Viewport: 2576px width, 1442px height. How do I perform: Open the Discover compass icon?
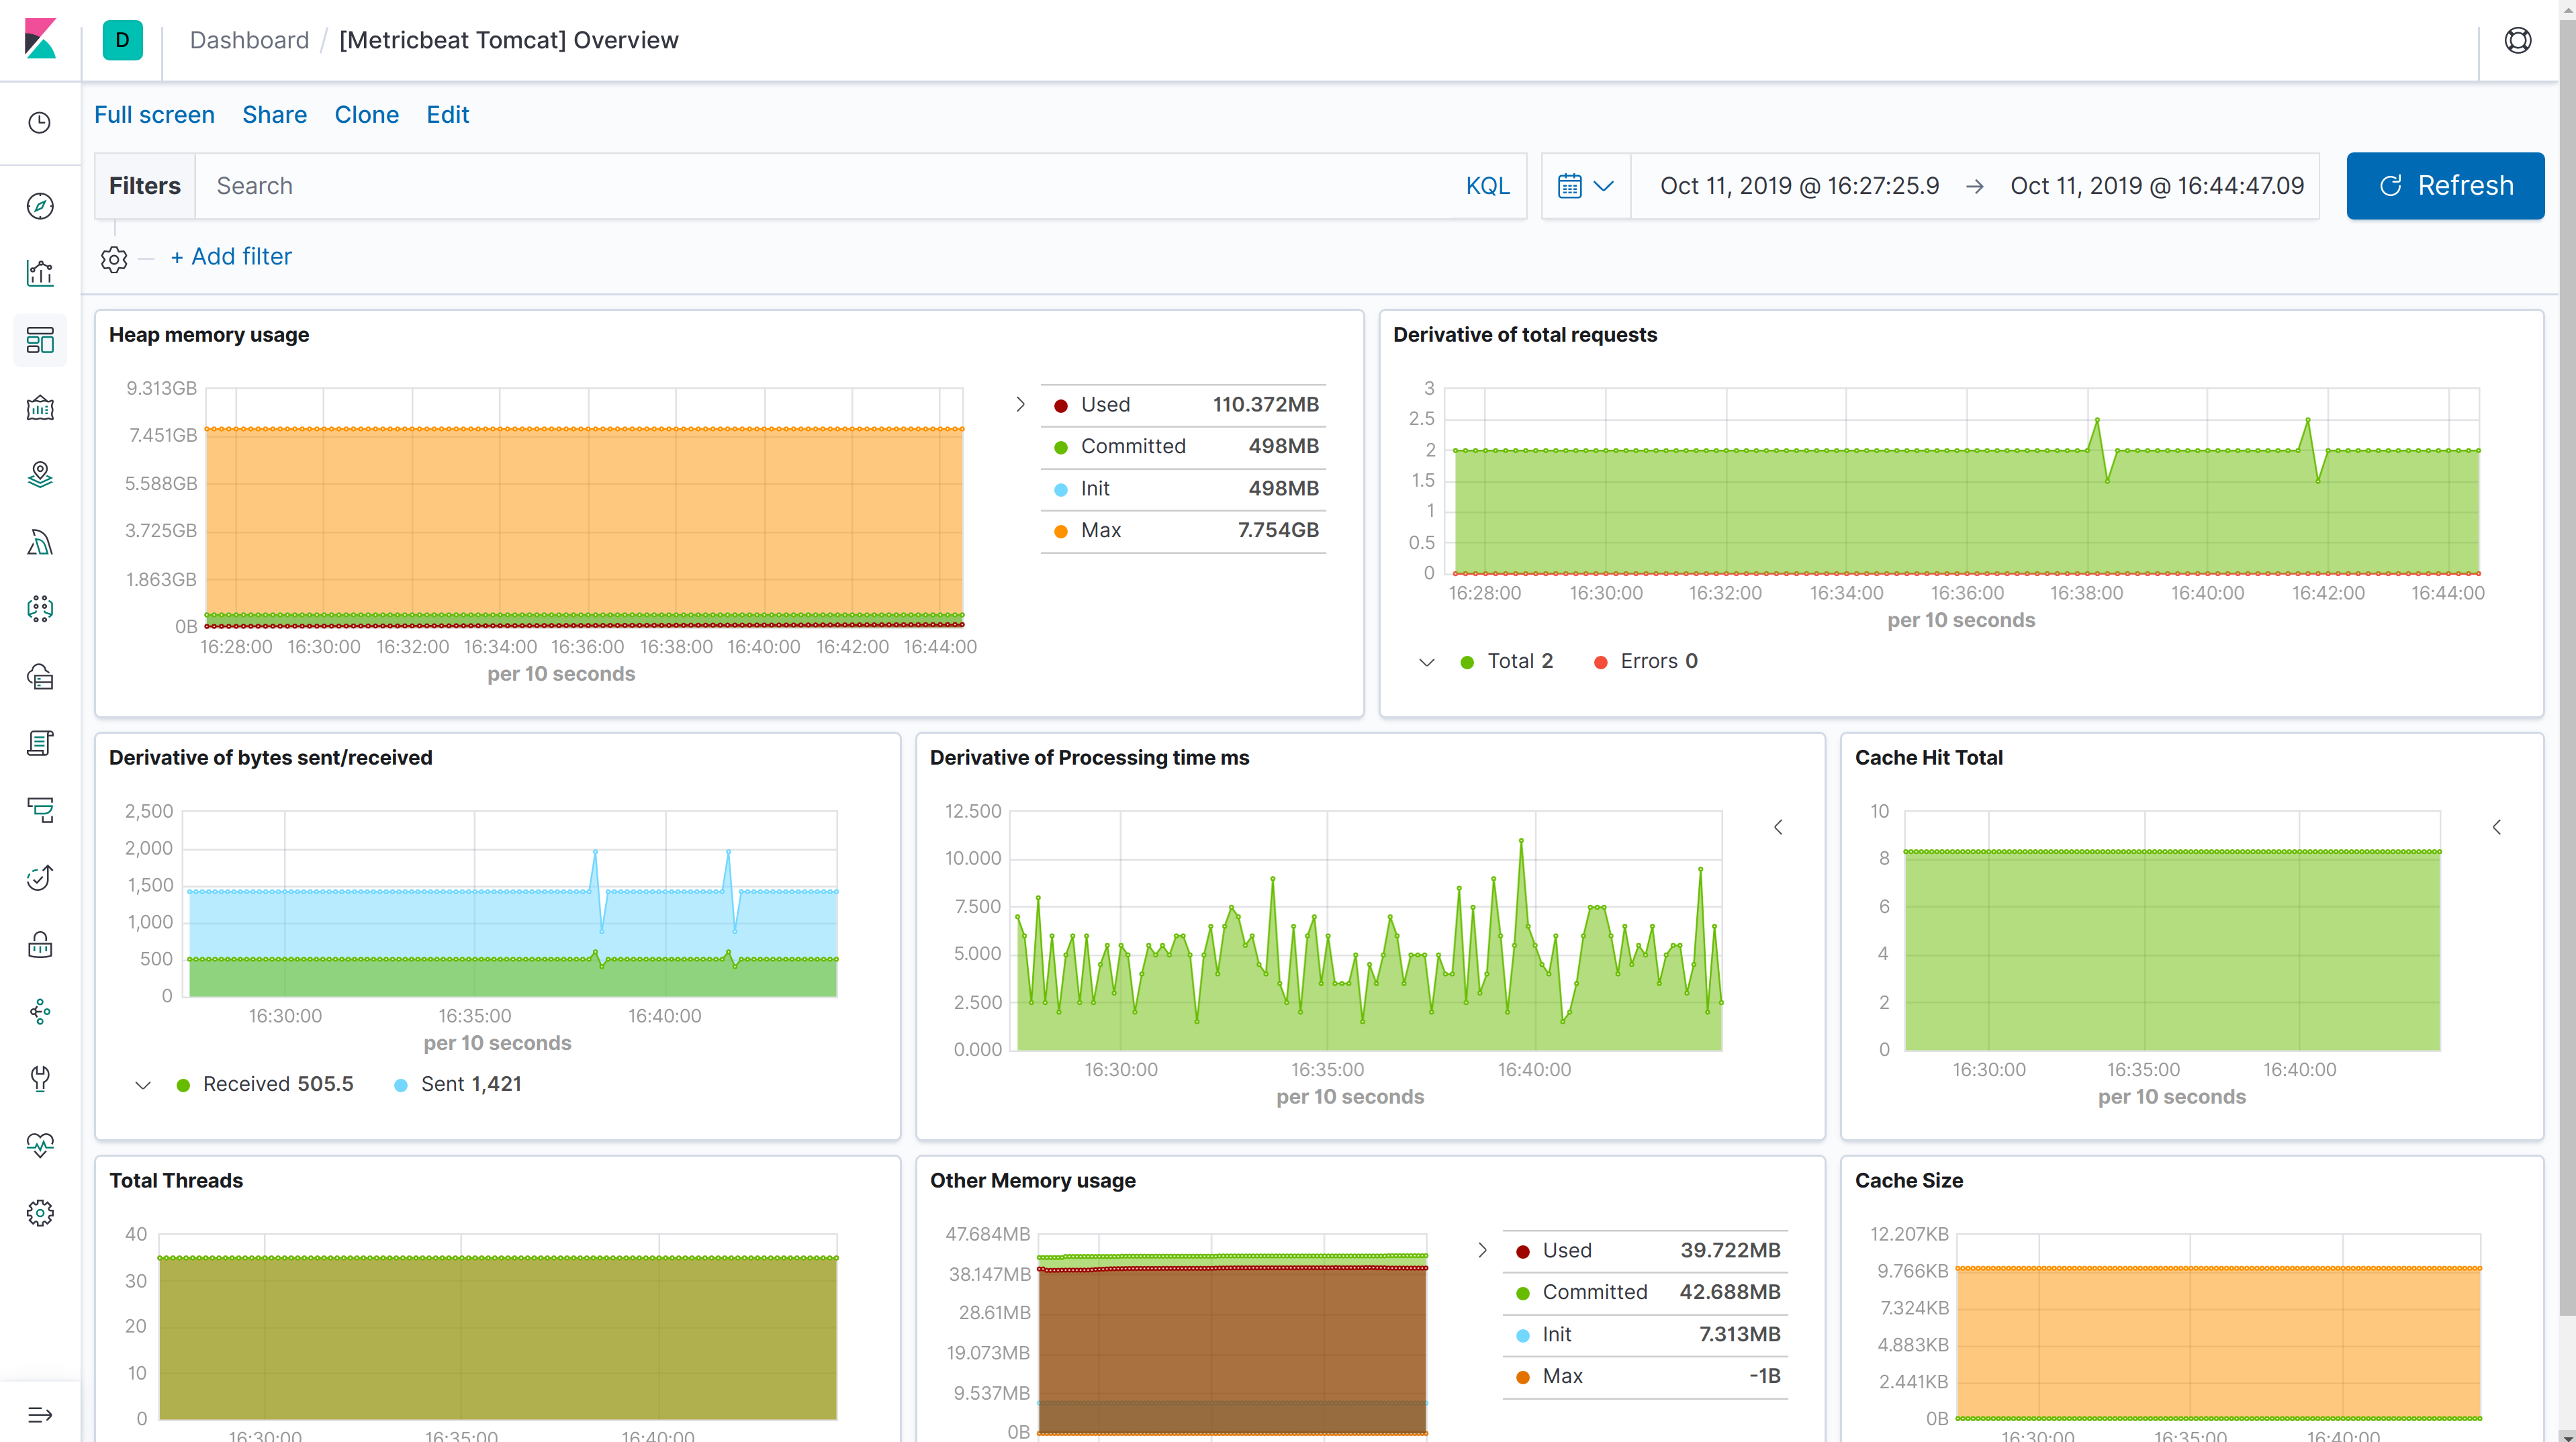tap(40, 206)
